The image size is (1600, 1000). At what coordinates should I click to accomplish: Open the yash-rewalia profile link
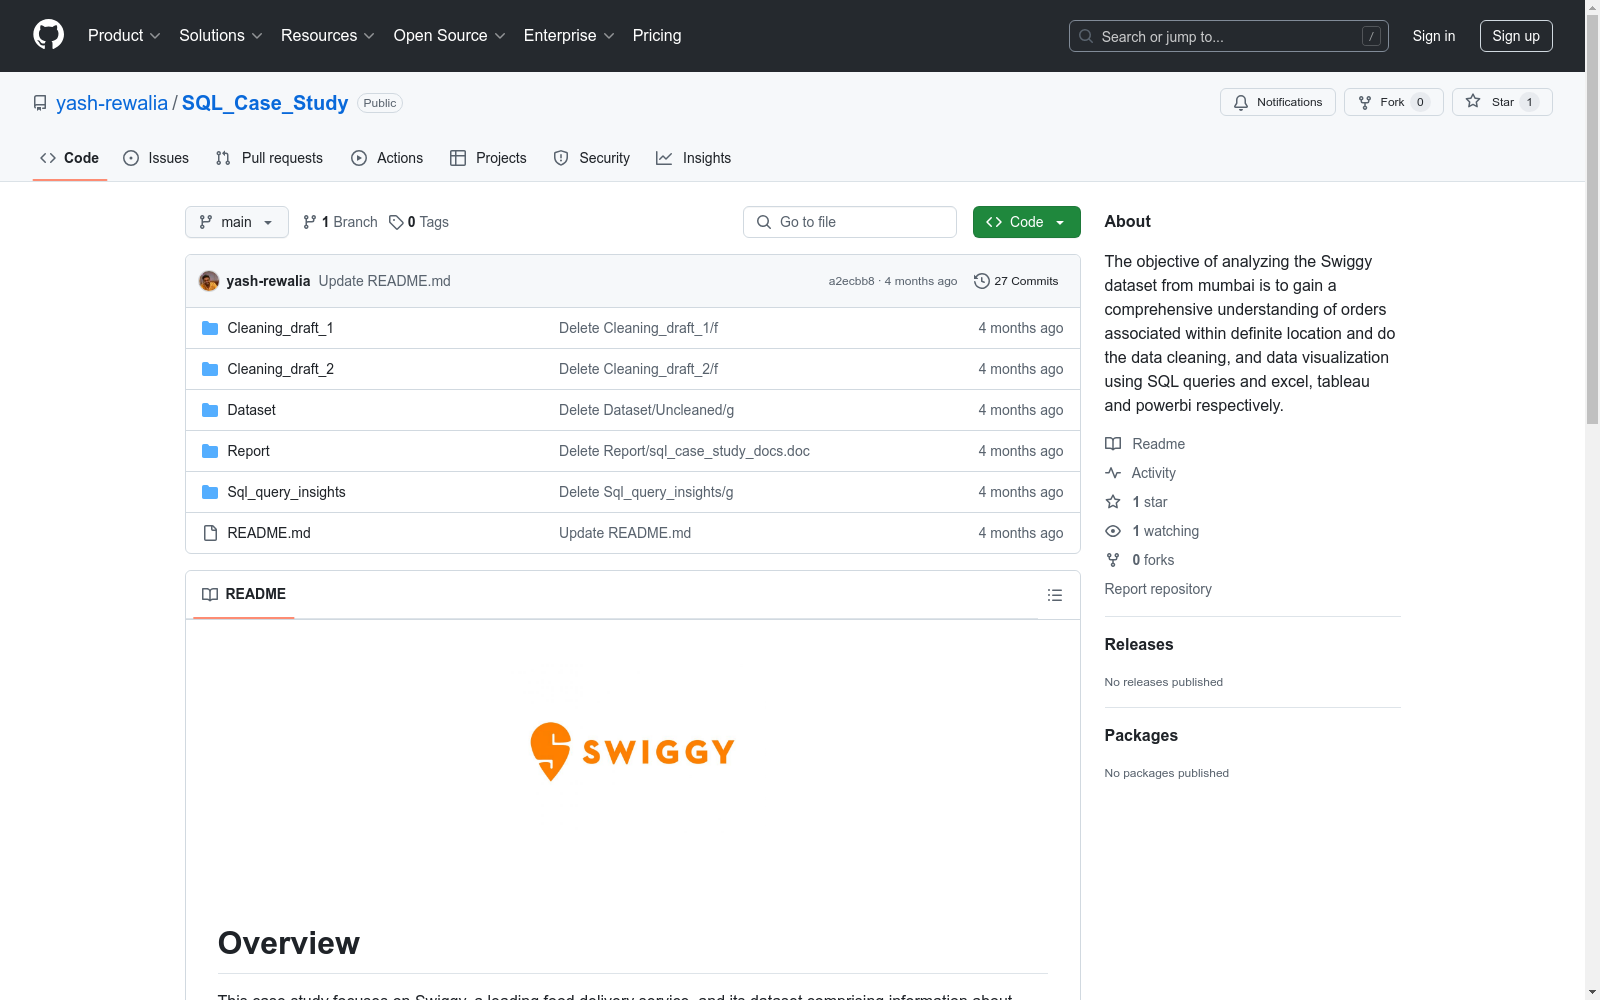(x=112, y=103)
